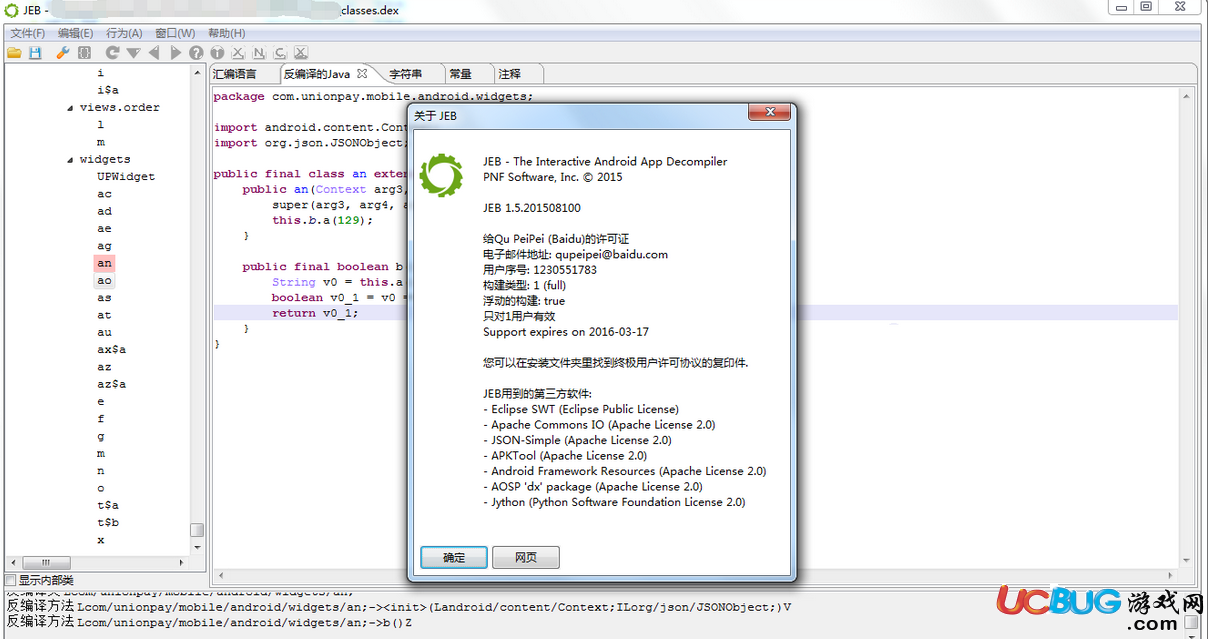Open the 行为(A) menu
Screen dimensions: 1213x639
(124, 33)
